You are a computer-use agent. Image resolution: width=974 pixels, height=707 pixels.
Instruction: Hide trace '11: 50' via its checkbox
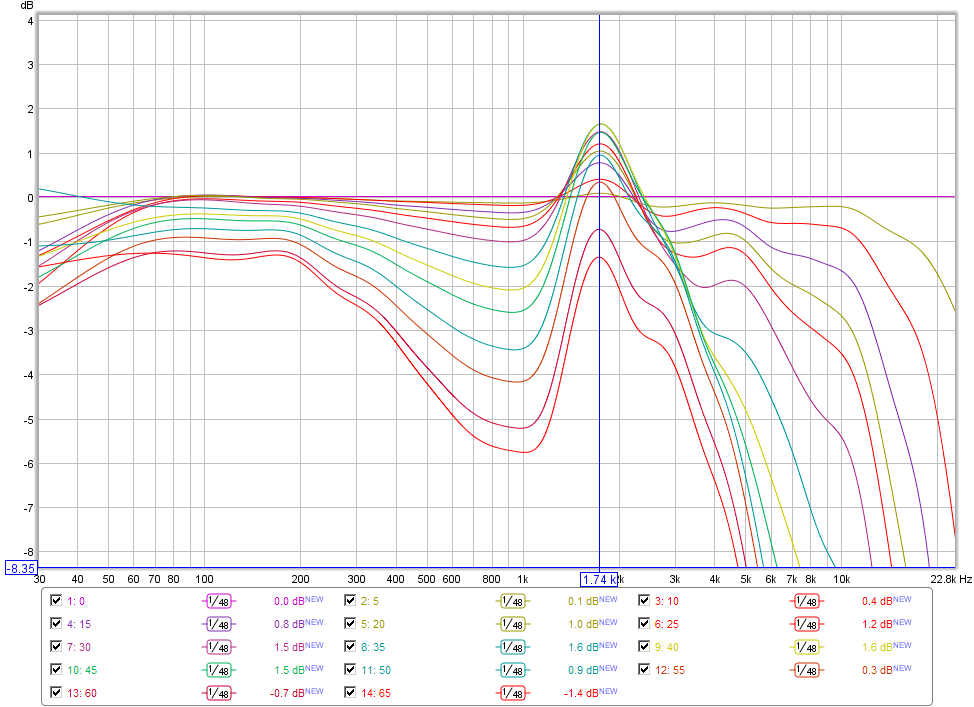click(350, 669)
